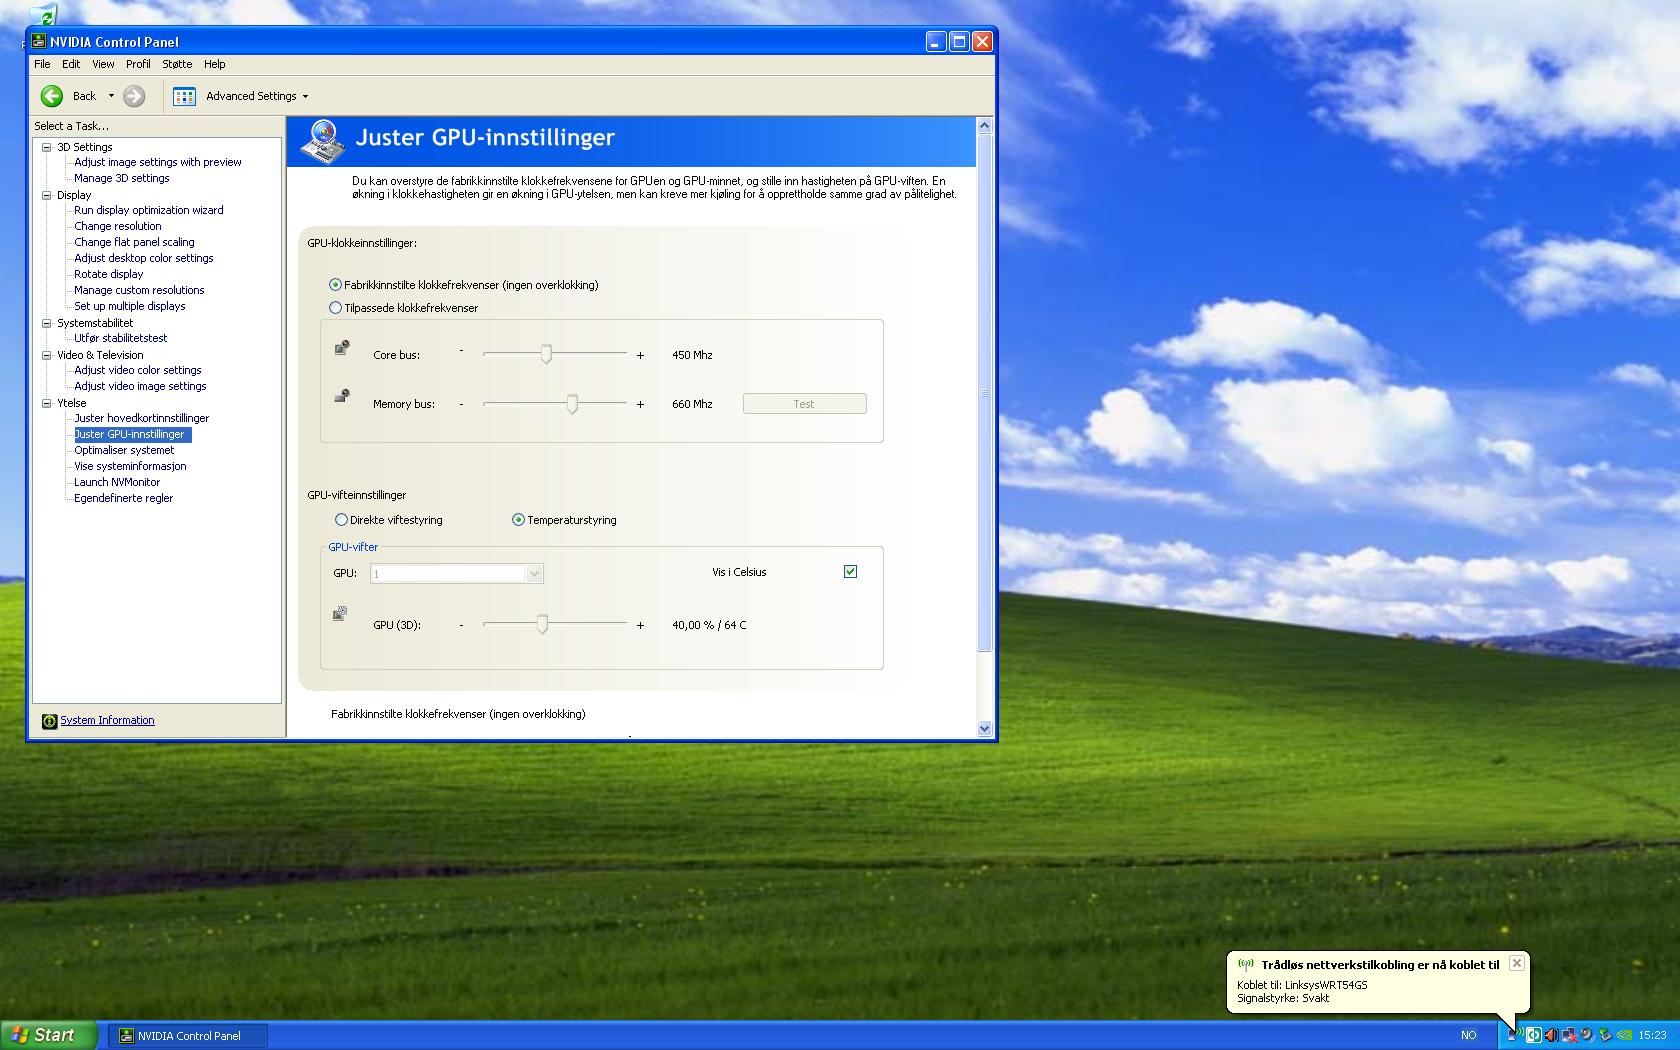Viewport: 1680px width, 1050px height.
Task: Open the View menu
Action: (103, 64)
